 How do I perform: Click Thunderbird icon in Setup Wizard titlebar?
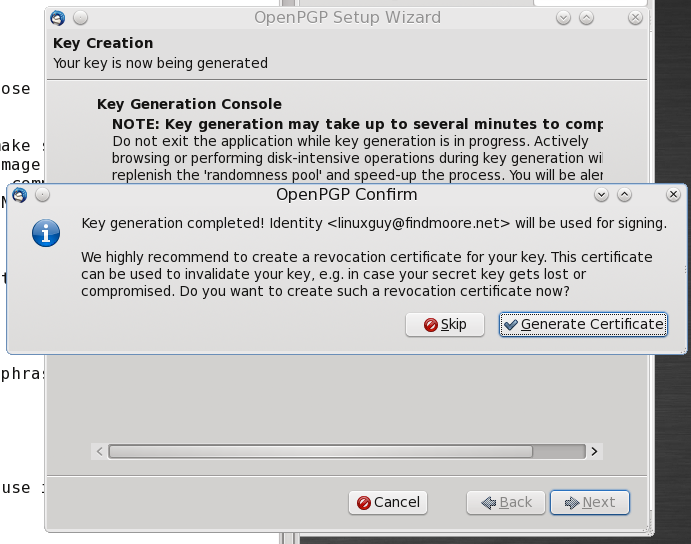(58, 18)
